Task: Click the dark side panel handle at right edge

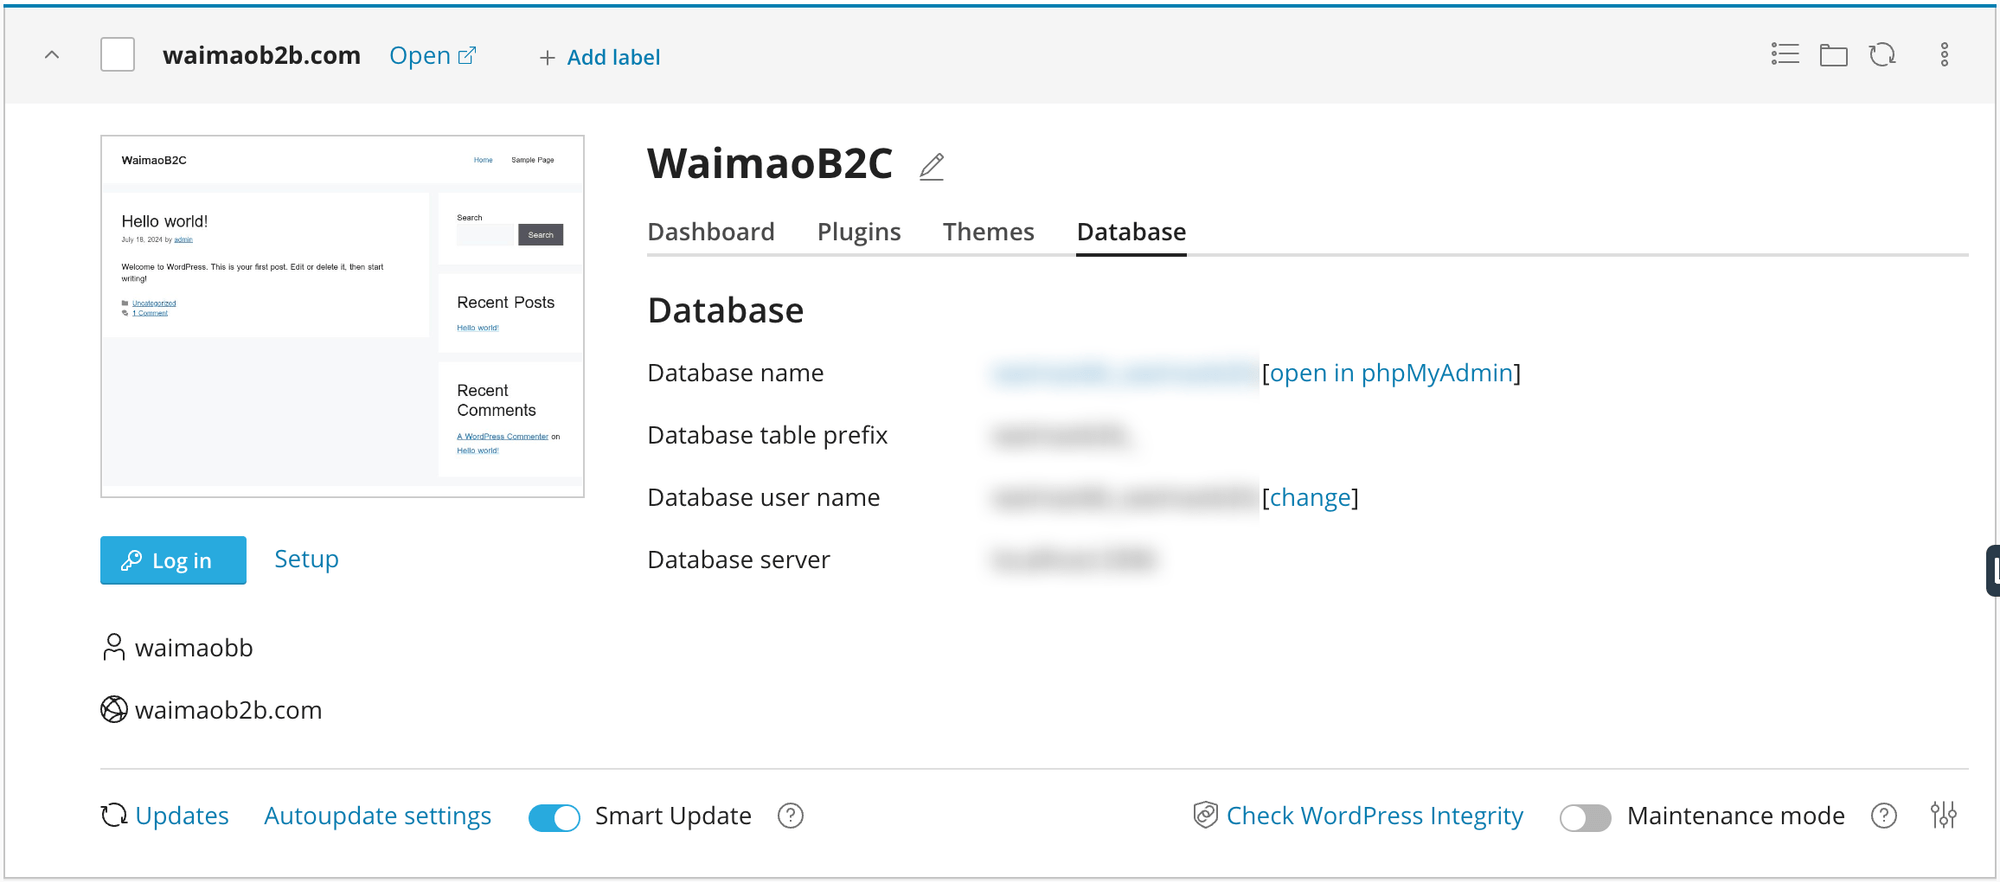Action: pos(1993,571)
